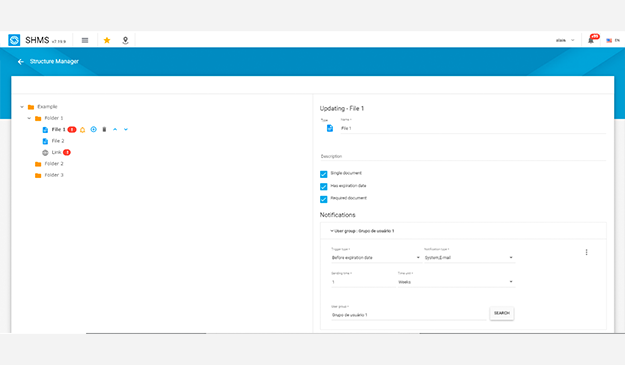The height and width of the screenshot is (365, 625).
Task: Click the SHMS logo icon
Action: point(14,40)
